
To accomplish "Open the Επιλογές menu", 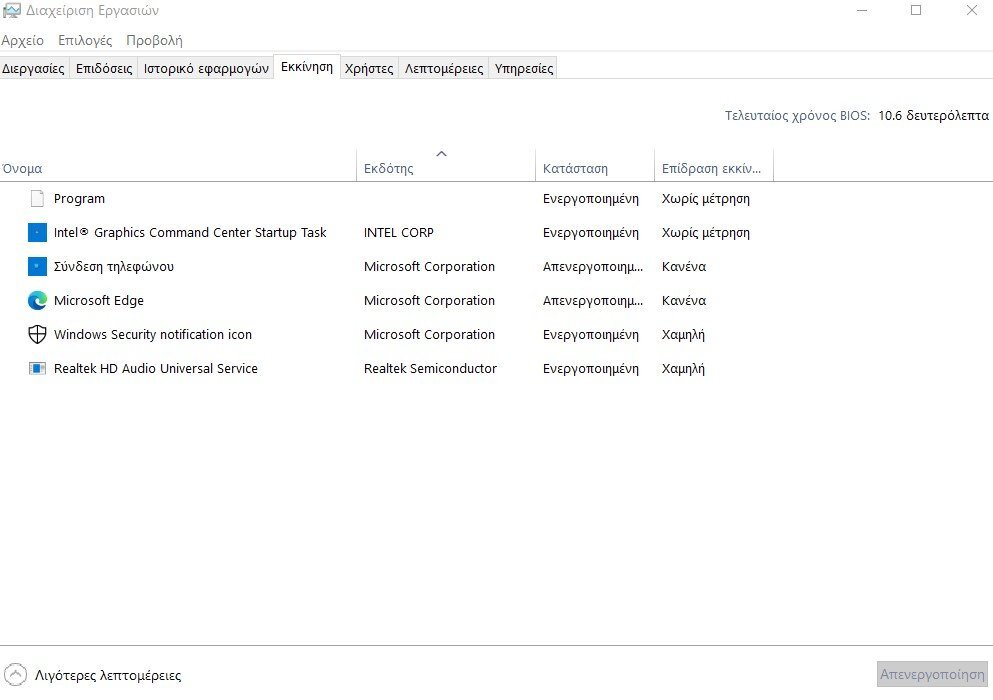I will click(85, 41).
